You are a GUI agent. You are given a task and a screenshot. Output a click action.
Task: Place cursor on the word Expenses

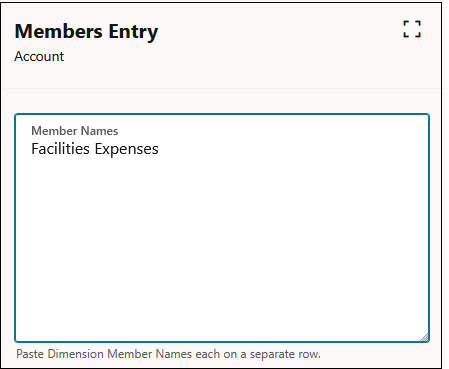coord(127,150)
